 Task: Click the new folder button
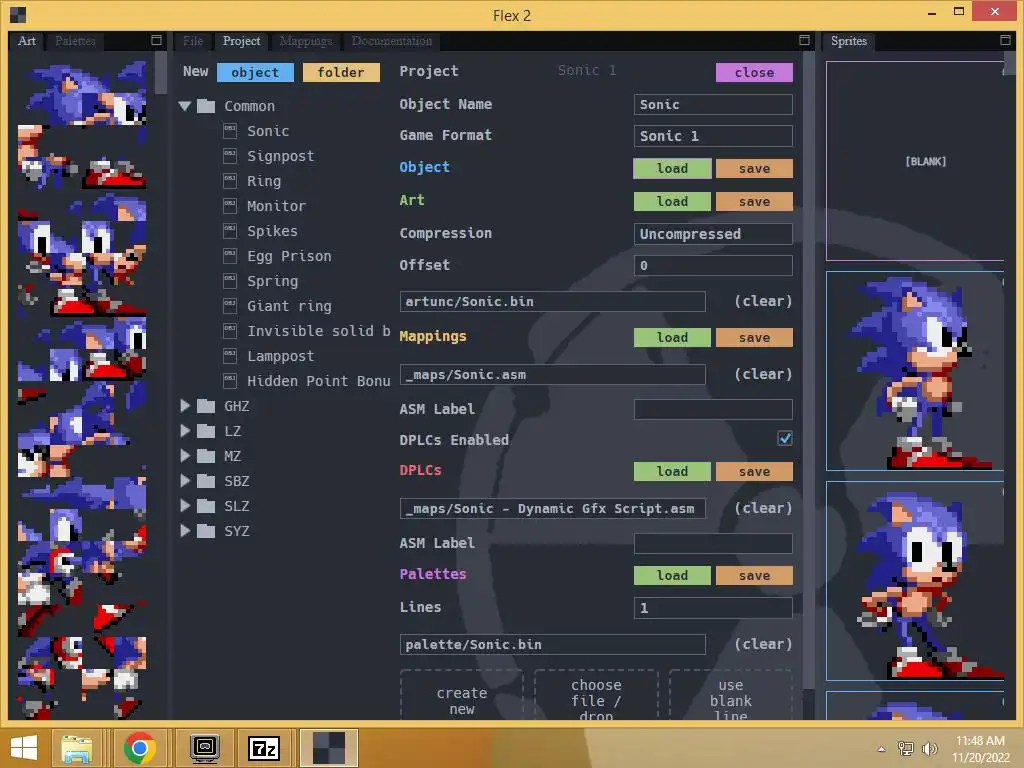coord(341,72)
